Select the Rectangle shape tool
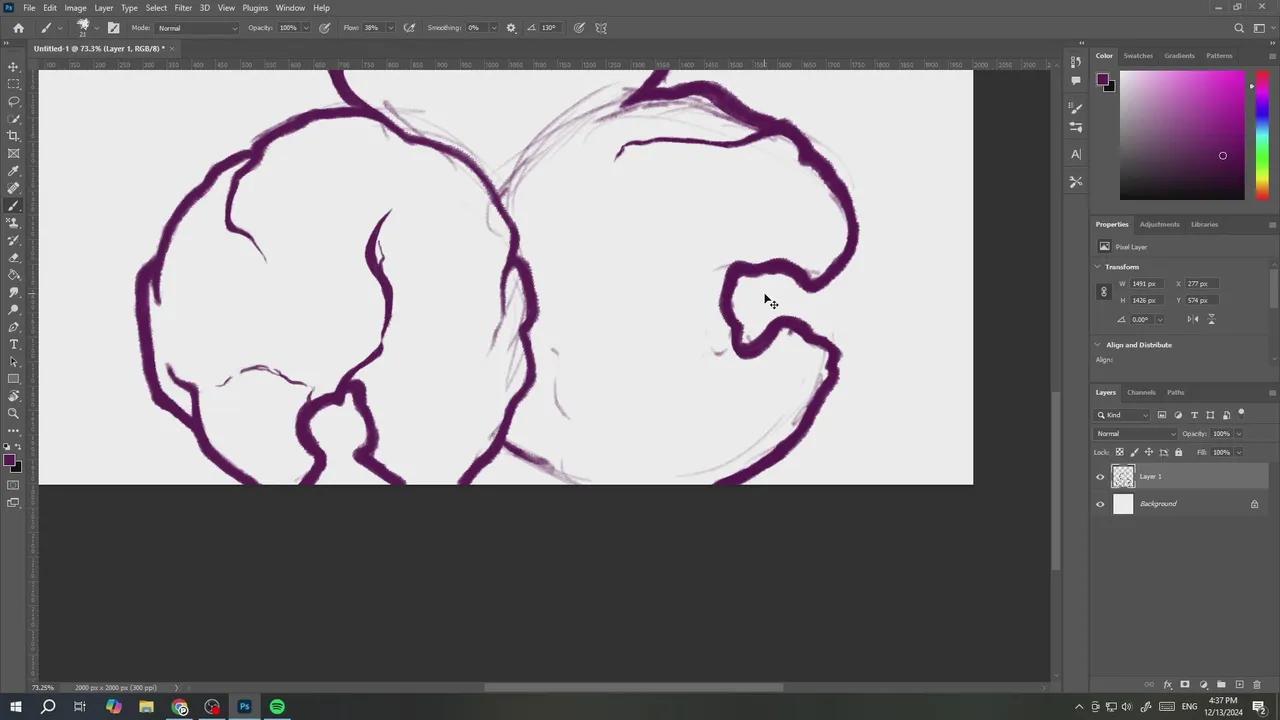 pyautogui.click(x=13, y=379)
